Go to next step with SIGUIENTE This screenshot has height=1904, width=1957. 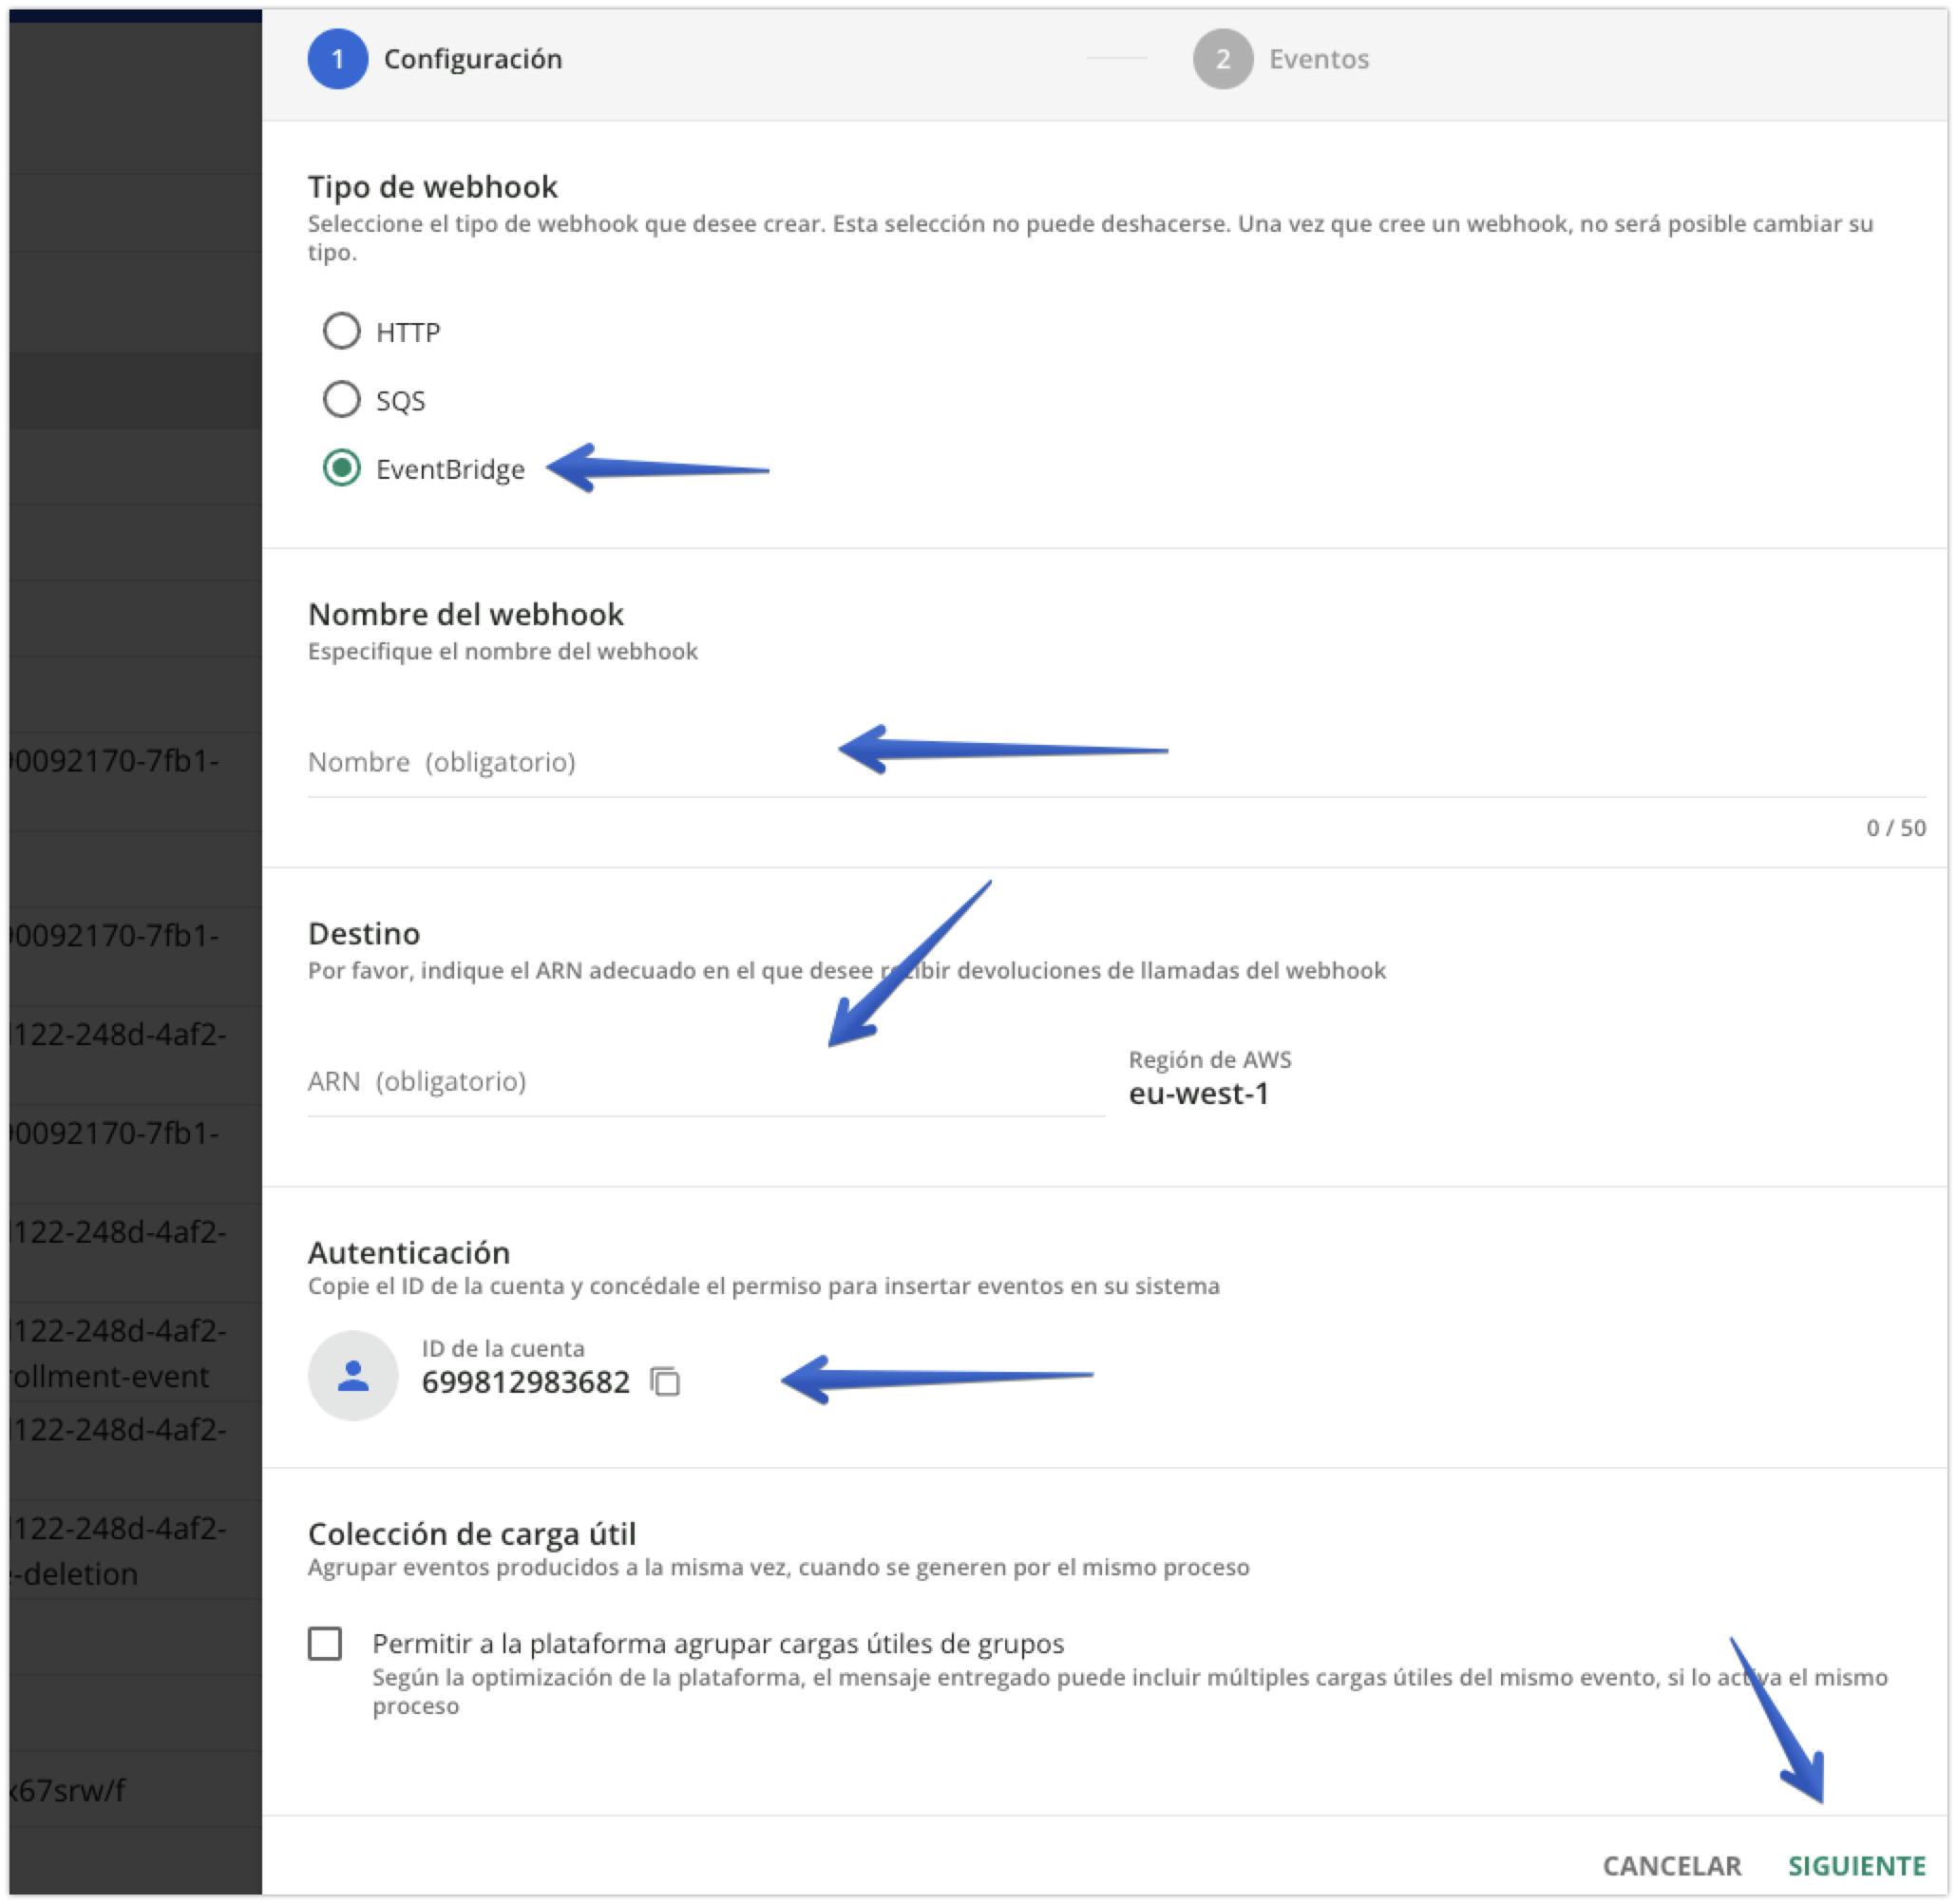pyautogui.click(x=1856, y=1866)
